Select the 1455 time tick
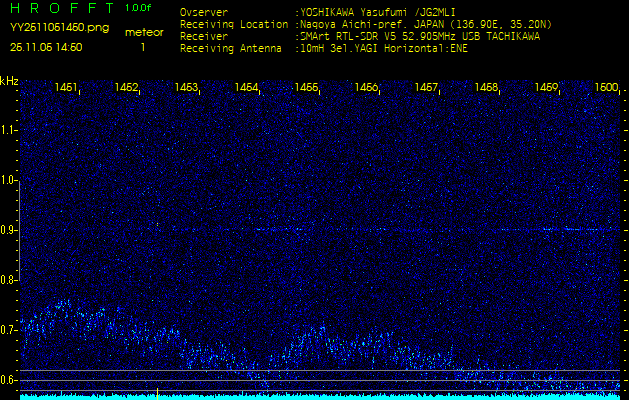The width and height of the screenshot is (629, 400). pos(306,88)
